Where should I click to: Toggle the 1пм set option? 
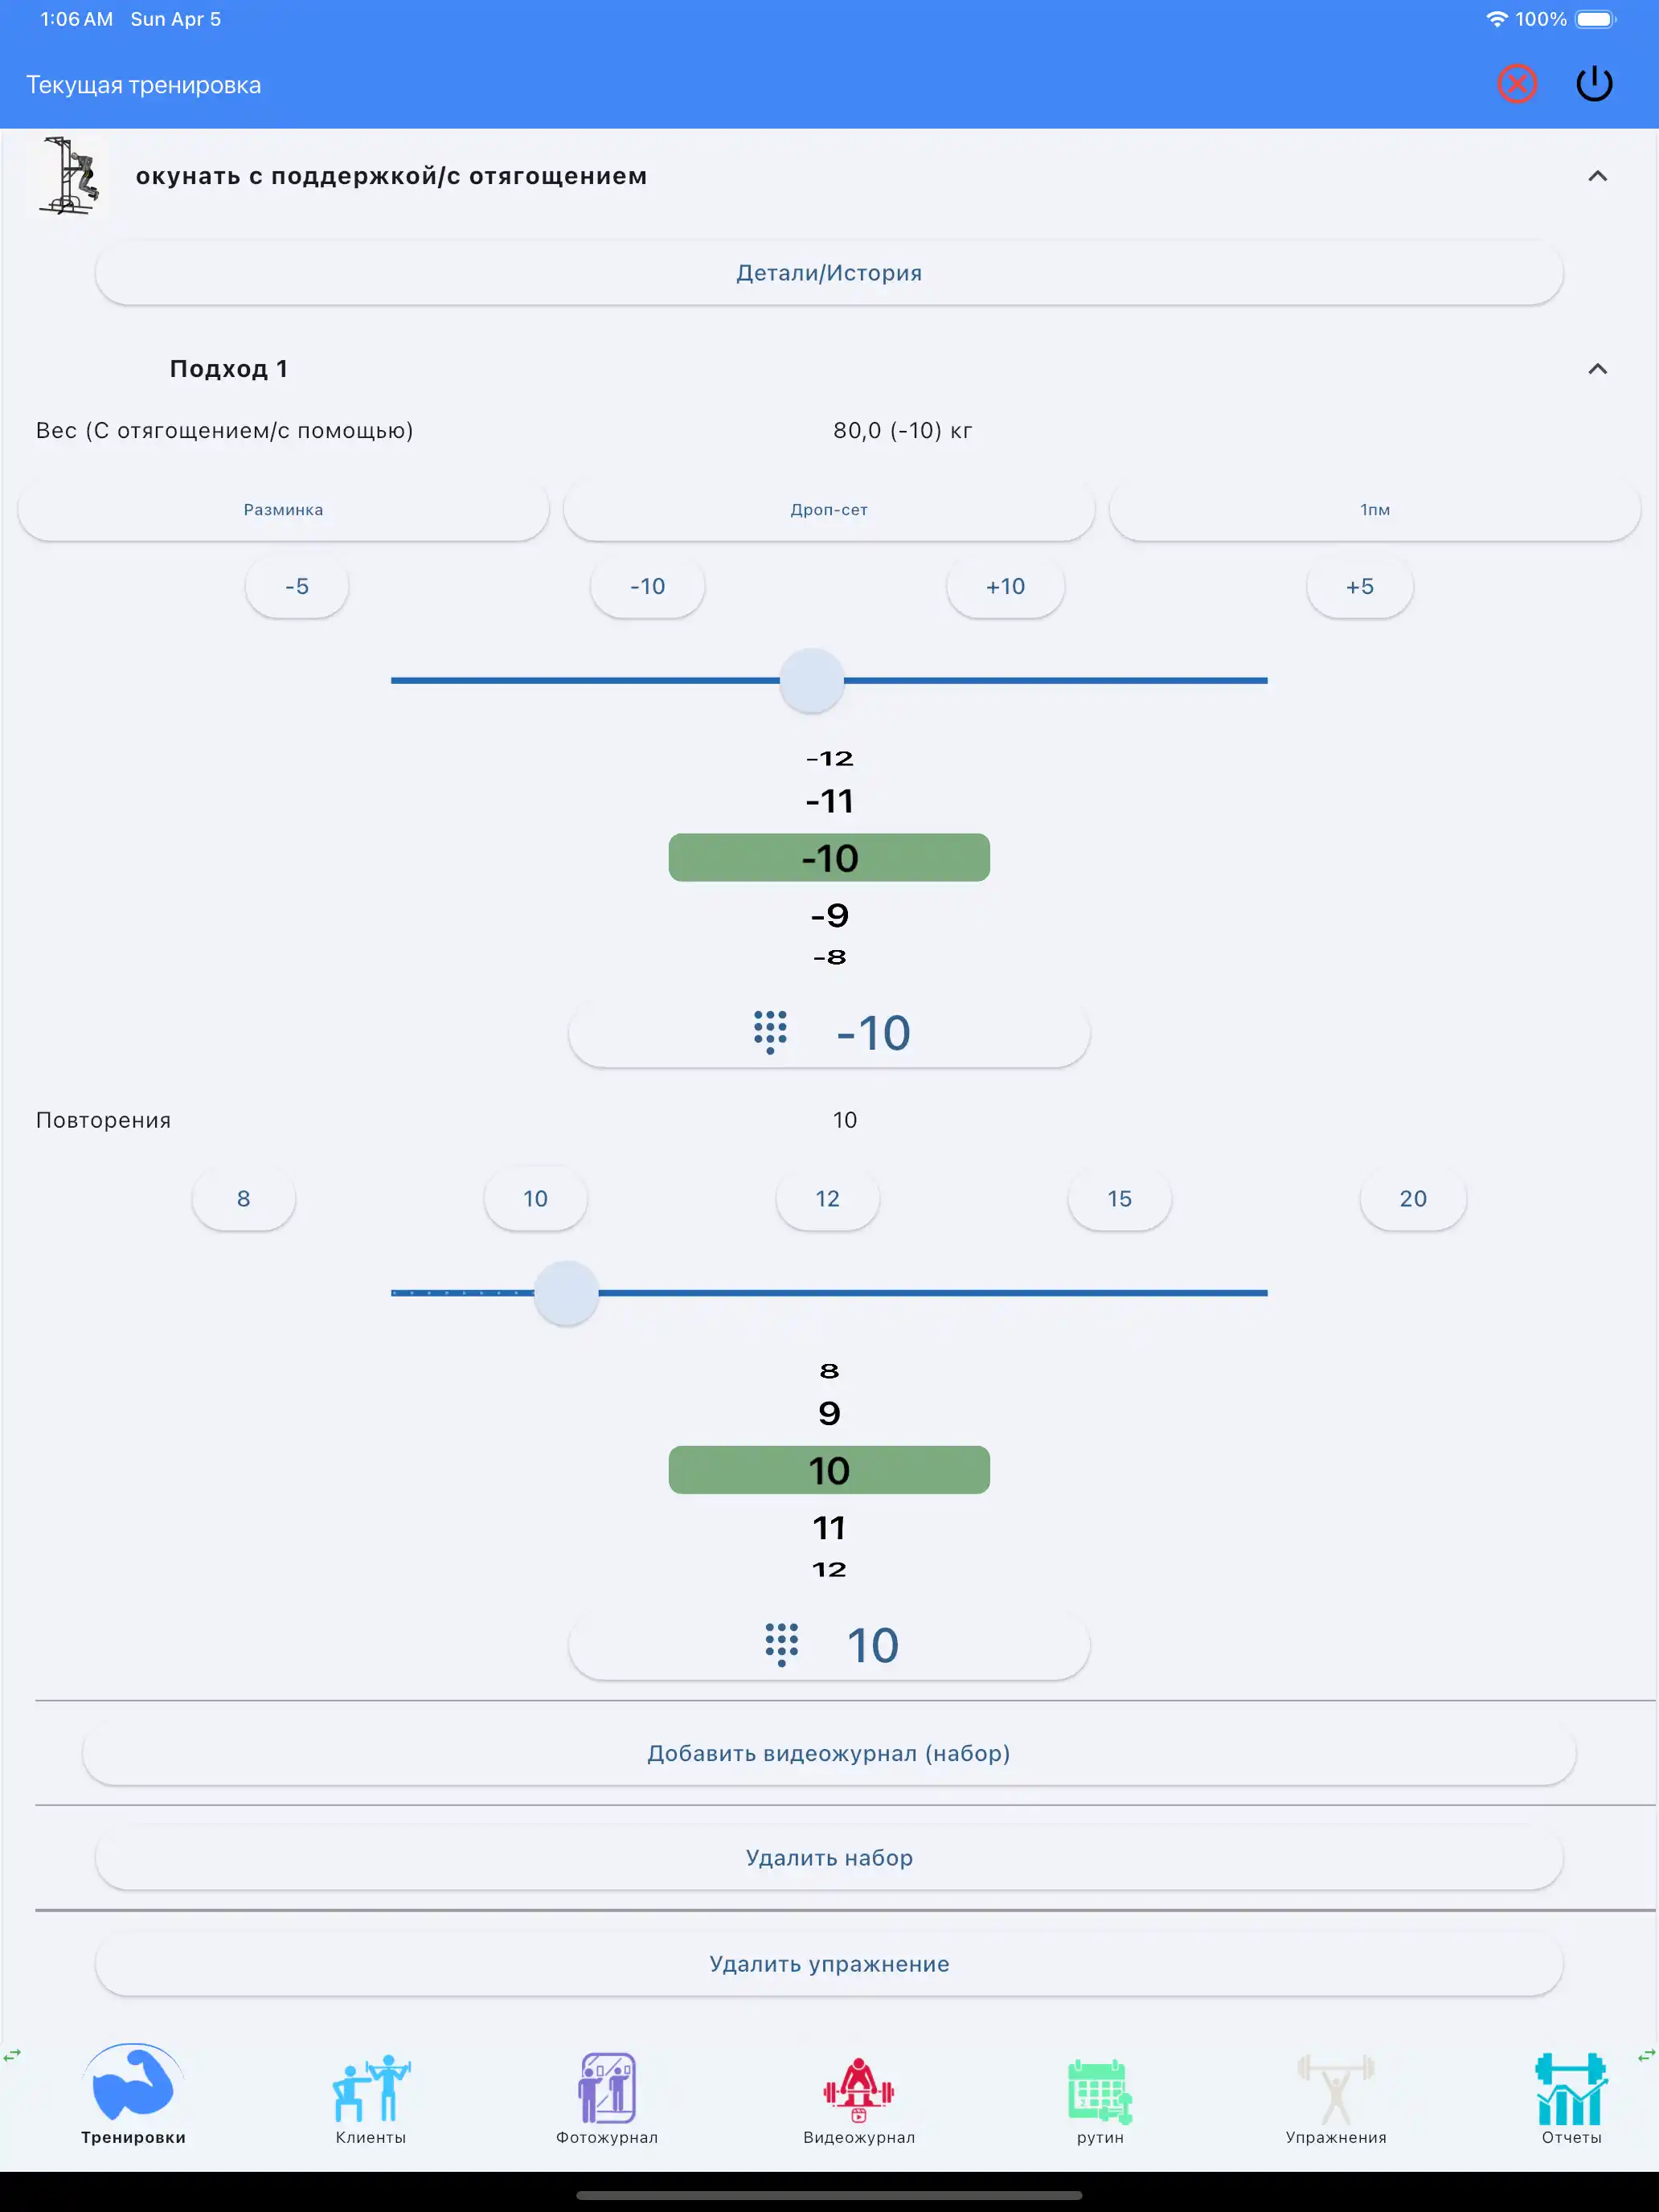1374,510
